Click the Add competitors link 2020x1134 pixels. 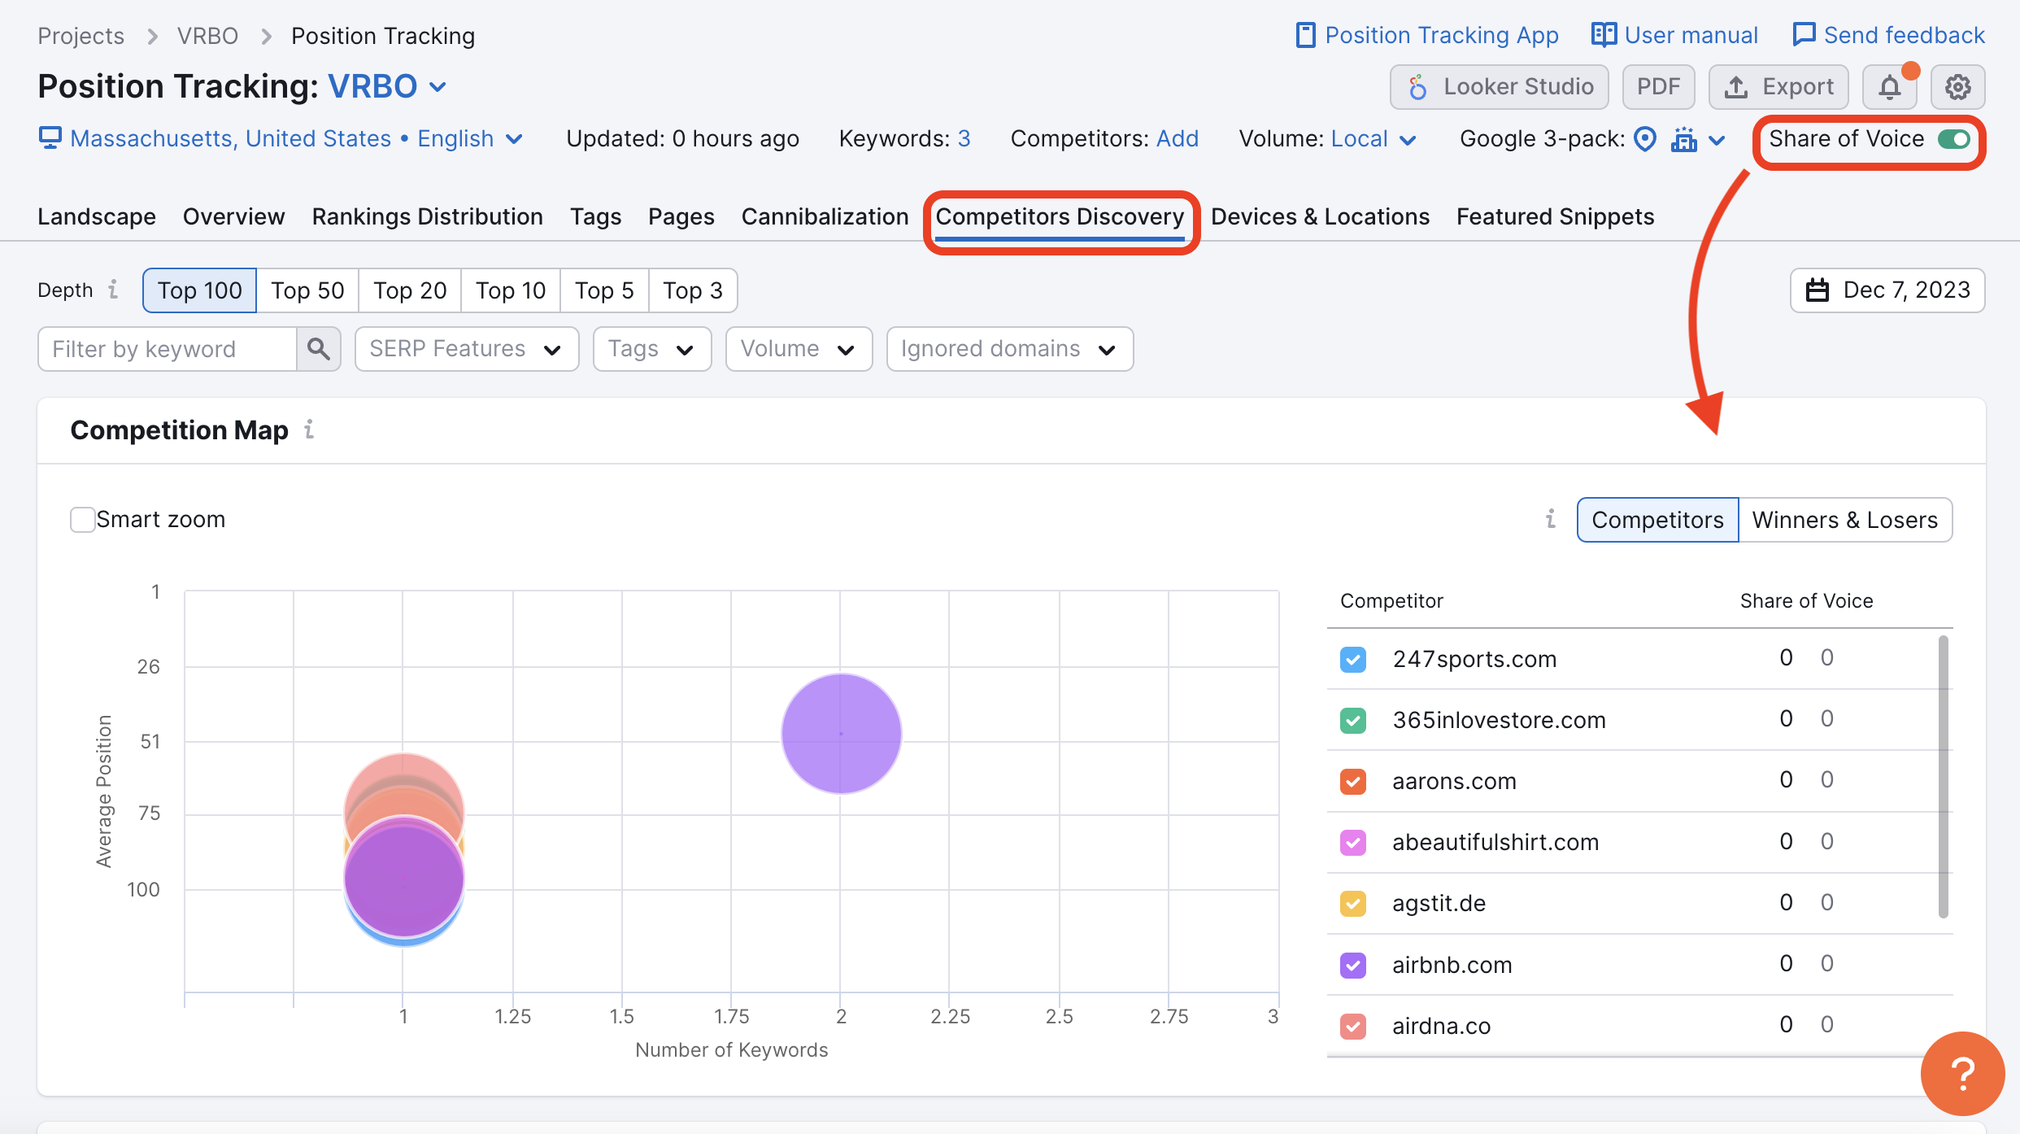click(1177, 139)
